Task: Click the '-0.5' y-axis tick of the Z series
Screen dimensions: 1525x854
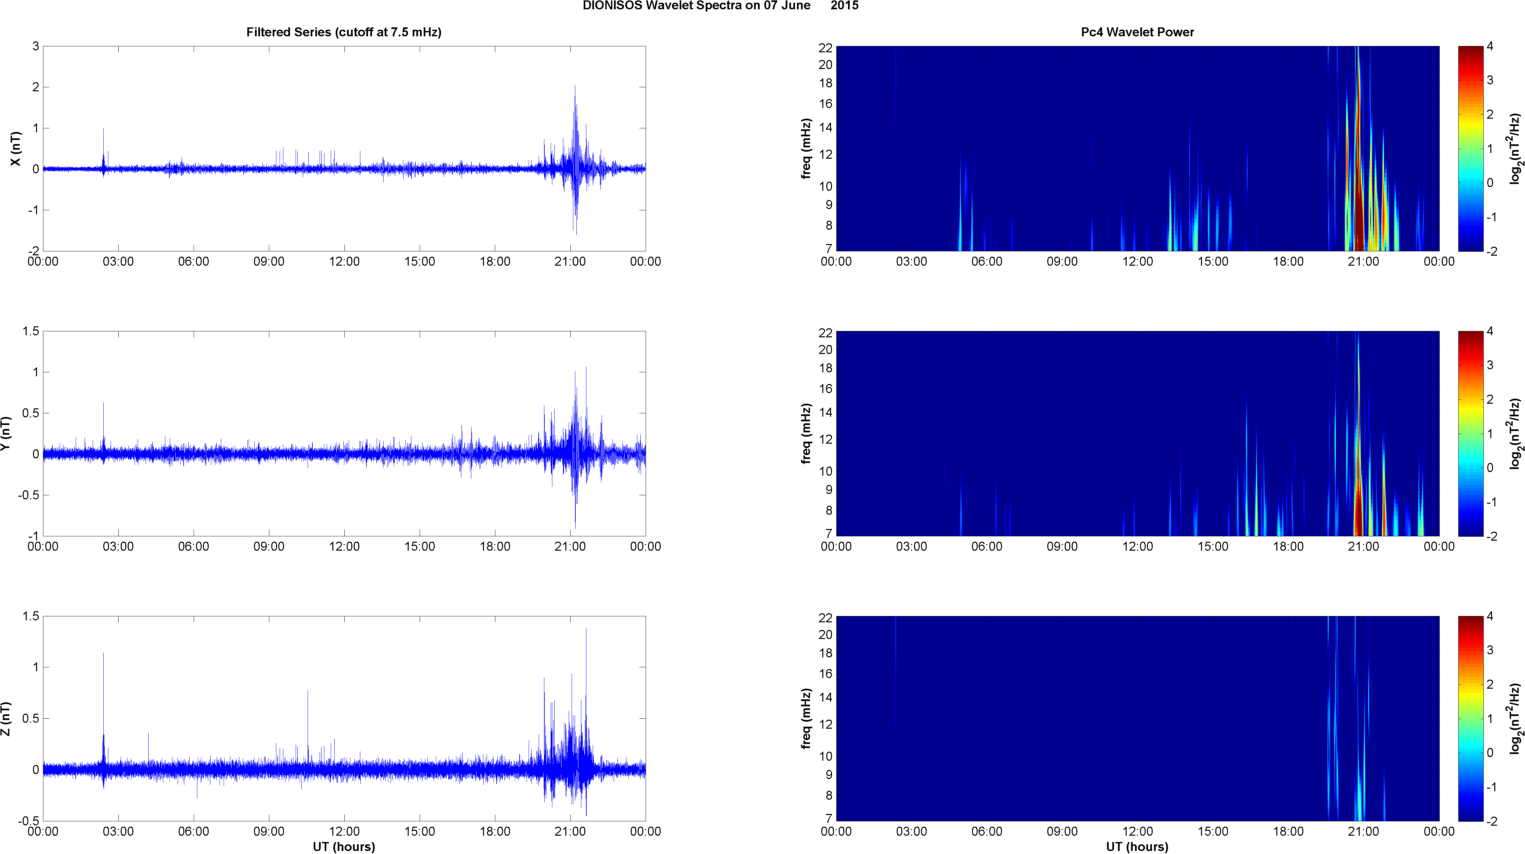Action: coord(29,821)
